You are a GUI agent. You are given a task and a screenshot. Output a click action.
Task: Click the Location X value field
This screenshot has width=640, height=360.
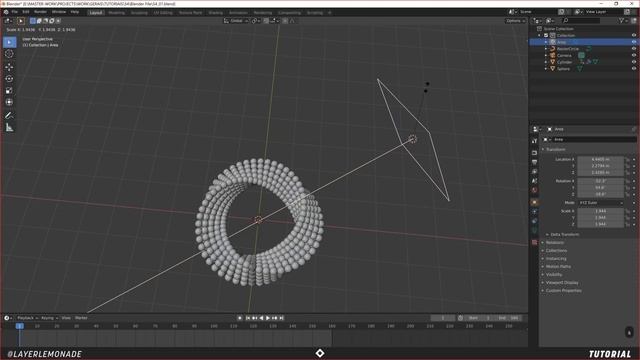point(600,160)
